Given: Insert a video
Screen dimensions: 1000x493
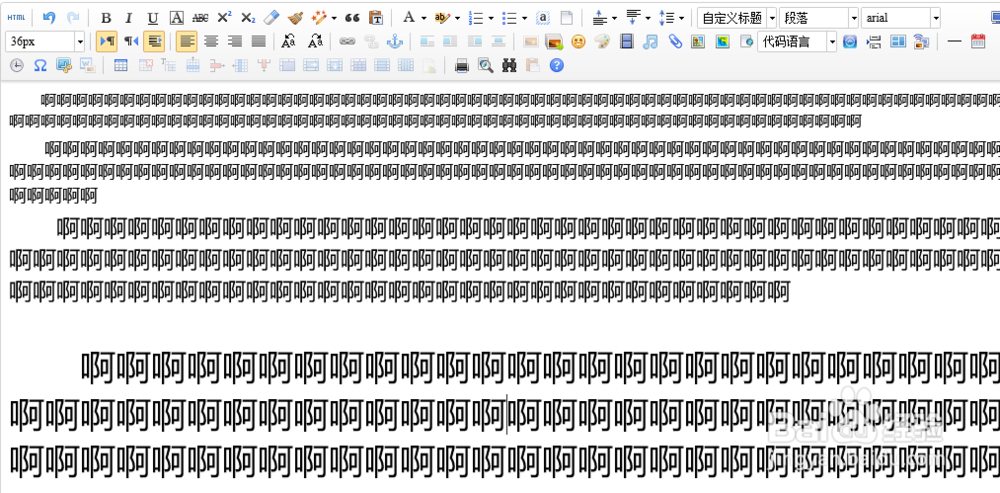Looking at the screenshot, I should coord(627,41).
